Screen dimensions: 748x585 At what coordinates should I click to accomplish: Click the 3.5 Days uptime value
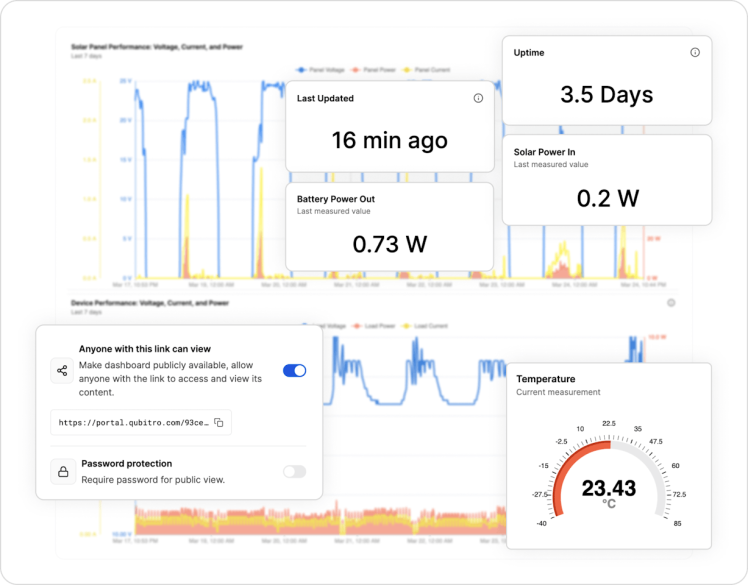606,94
